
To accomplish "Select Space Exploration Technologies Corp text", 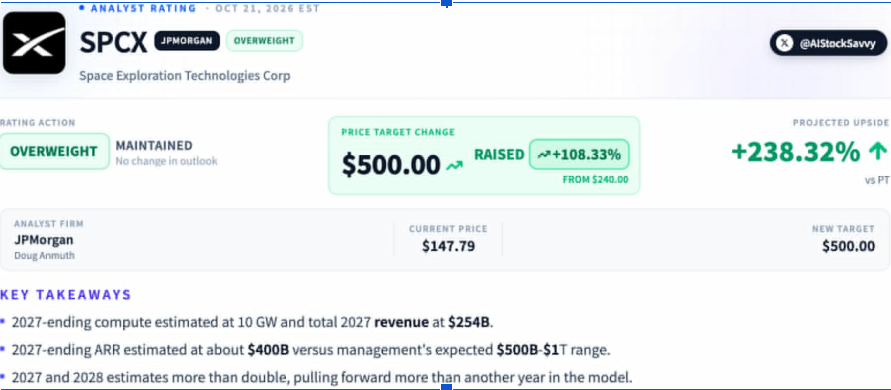I will coord(185,76).
